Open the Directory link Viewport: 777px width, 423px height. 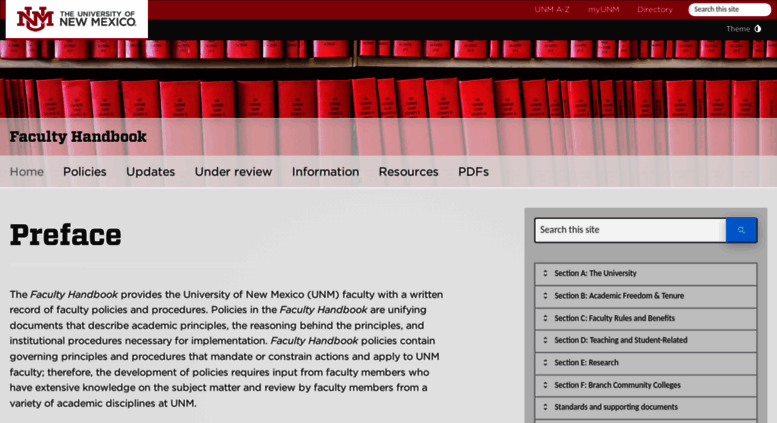pos(655,9)
